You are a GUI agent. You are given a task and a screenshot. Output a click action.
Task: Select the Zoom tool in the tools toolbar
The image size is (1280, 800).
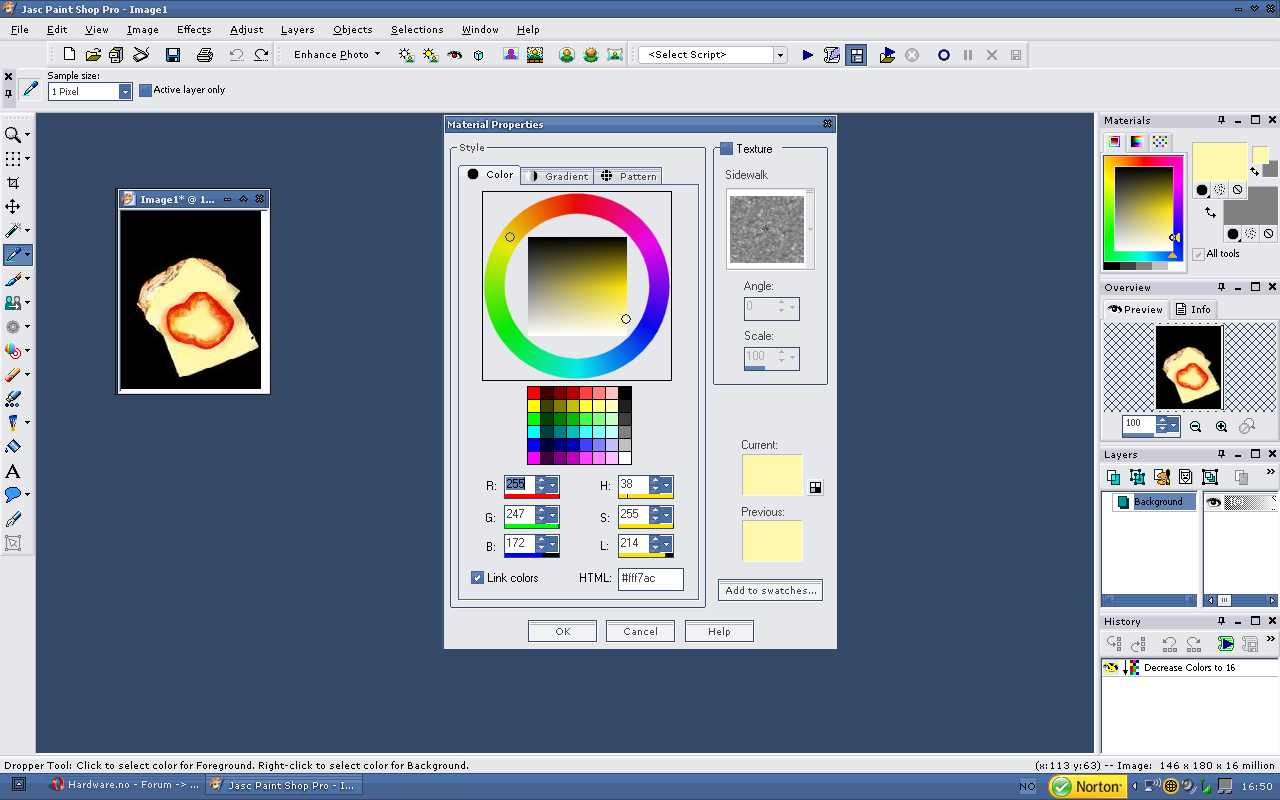[13, 135]
